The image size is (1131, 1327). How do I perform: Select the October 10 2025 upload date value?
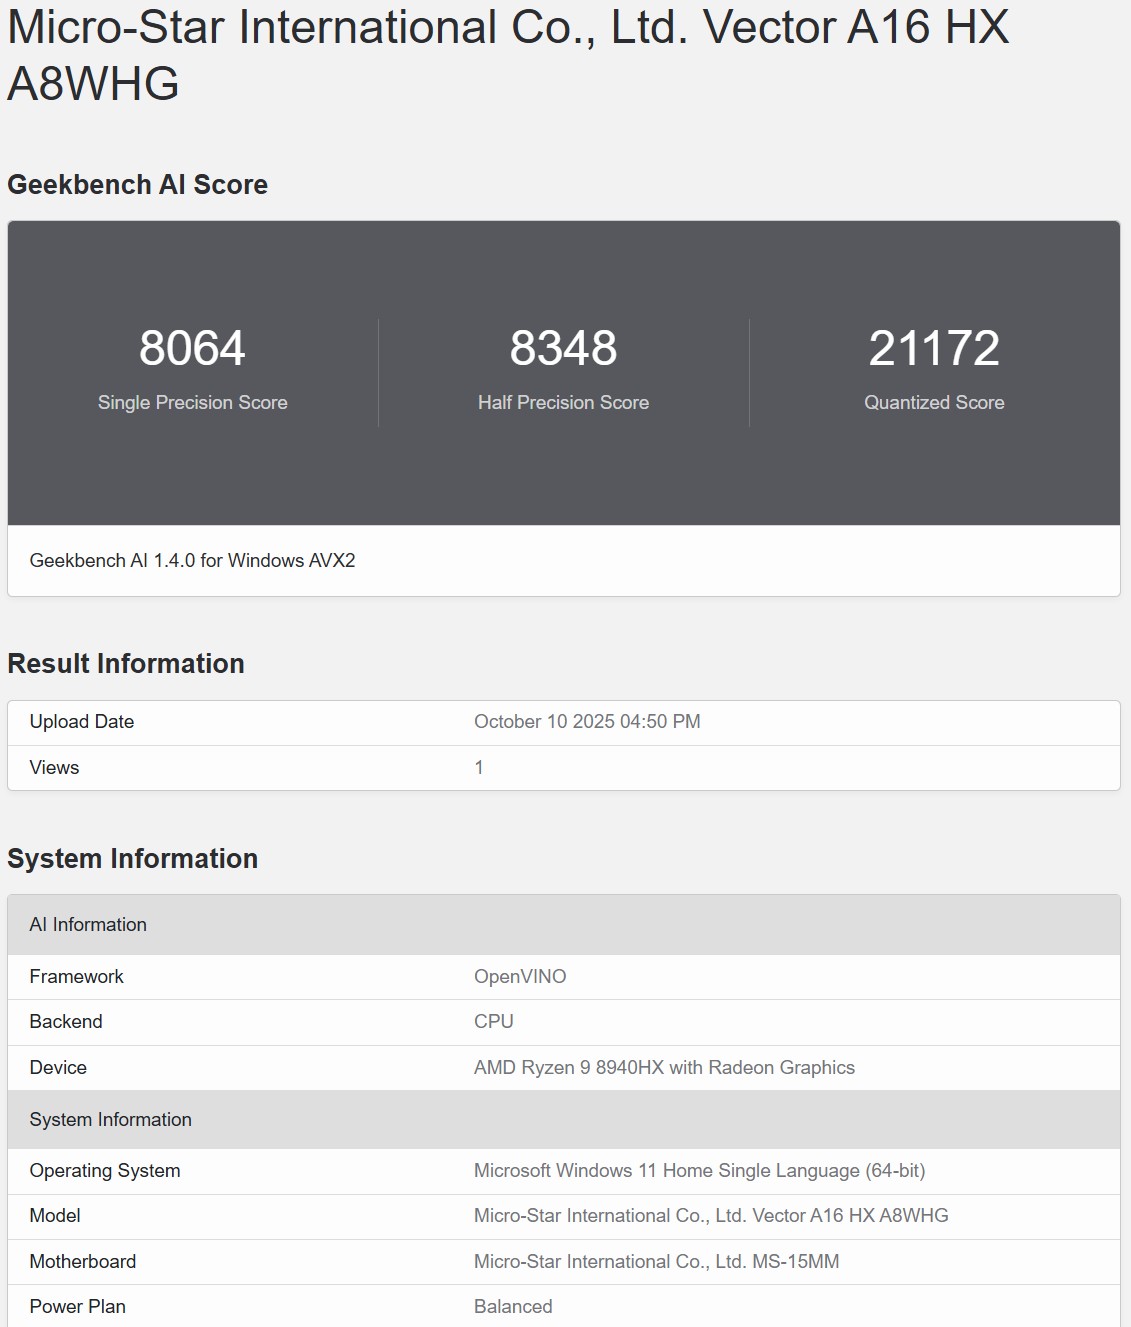(587, 722)
